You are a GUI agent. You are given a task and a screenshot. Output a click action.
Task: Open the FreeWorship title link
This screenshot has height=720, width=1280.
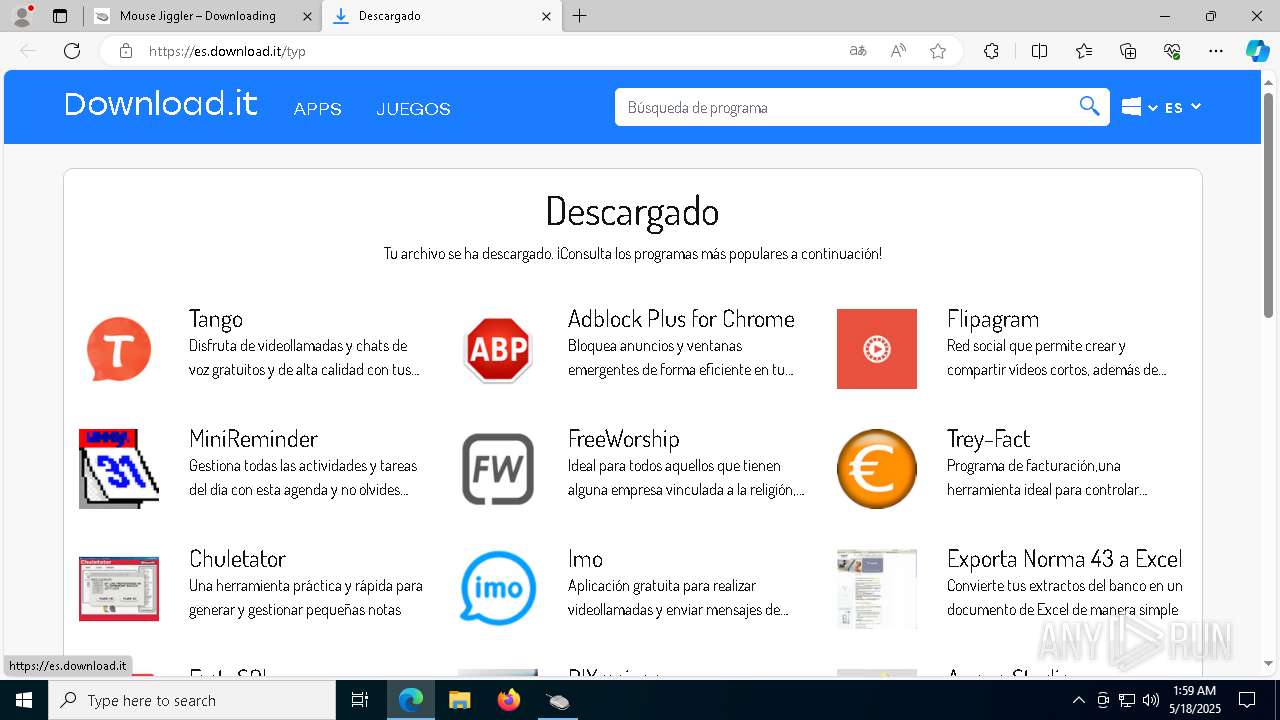[x=624, y=439]
